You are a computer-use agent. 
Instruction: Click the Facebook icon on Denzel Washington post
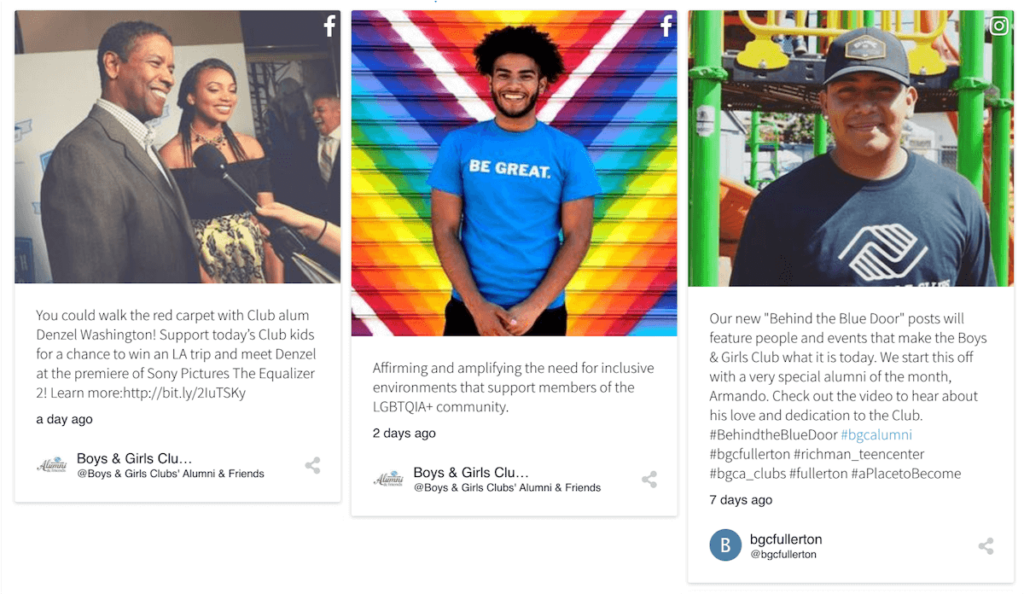(330, 26)
